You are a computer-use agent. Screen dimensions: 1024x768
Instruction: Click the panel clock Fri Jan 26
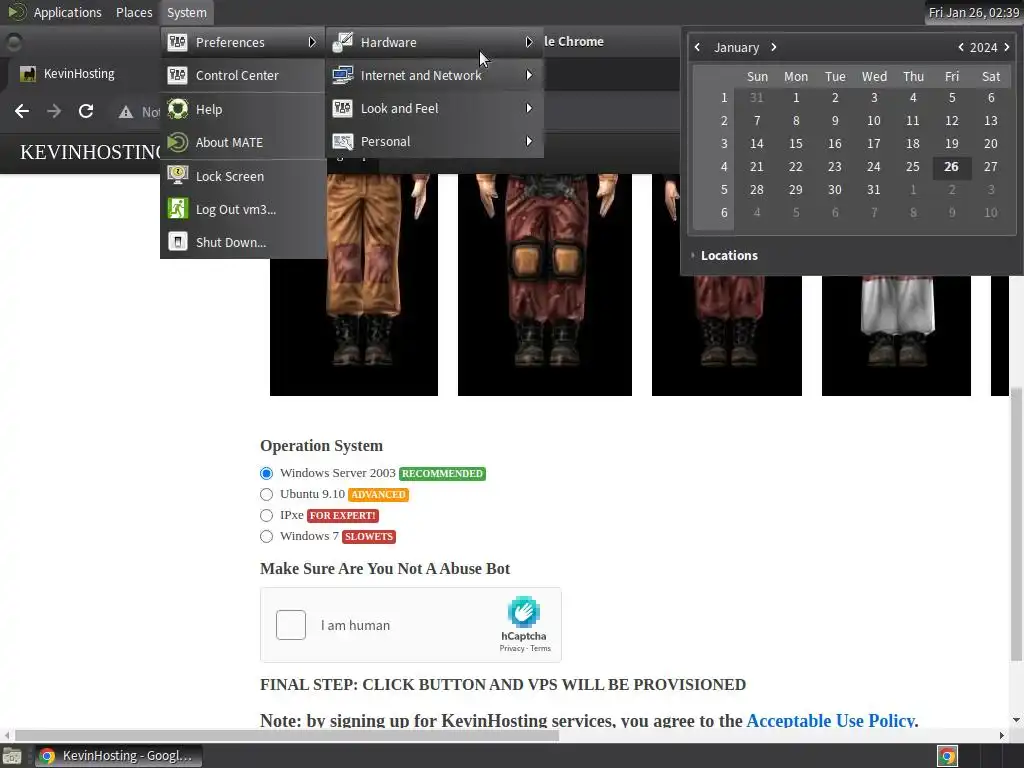point(974,12)
